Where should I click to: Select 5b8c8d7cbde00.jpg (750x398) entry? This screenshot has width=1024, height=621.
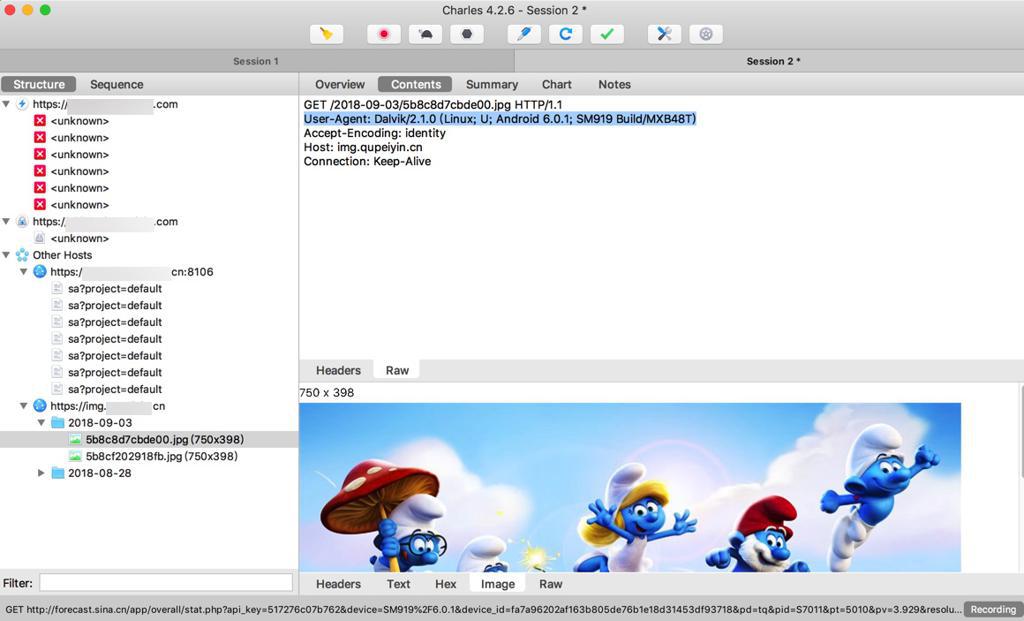click(165, 439)
